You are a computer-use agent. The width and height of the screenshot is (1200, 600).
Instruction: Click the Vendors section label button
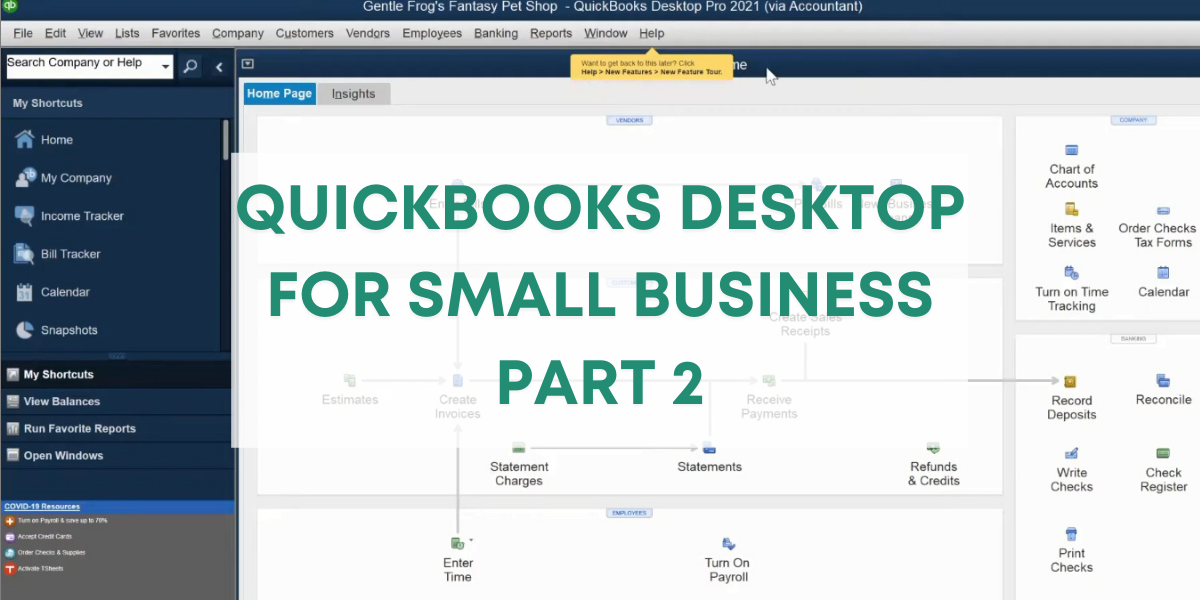pyautogui.click(x=629, y=120)
